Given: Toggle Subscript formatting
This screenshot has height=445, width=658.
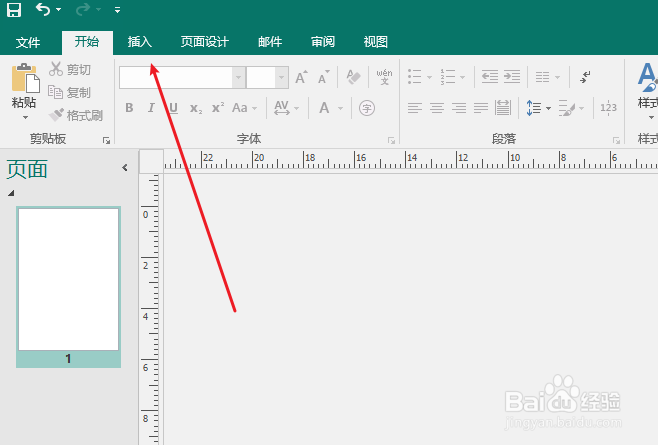Looking at the screenshot, I should 196,108.
